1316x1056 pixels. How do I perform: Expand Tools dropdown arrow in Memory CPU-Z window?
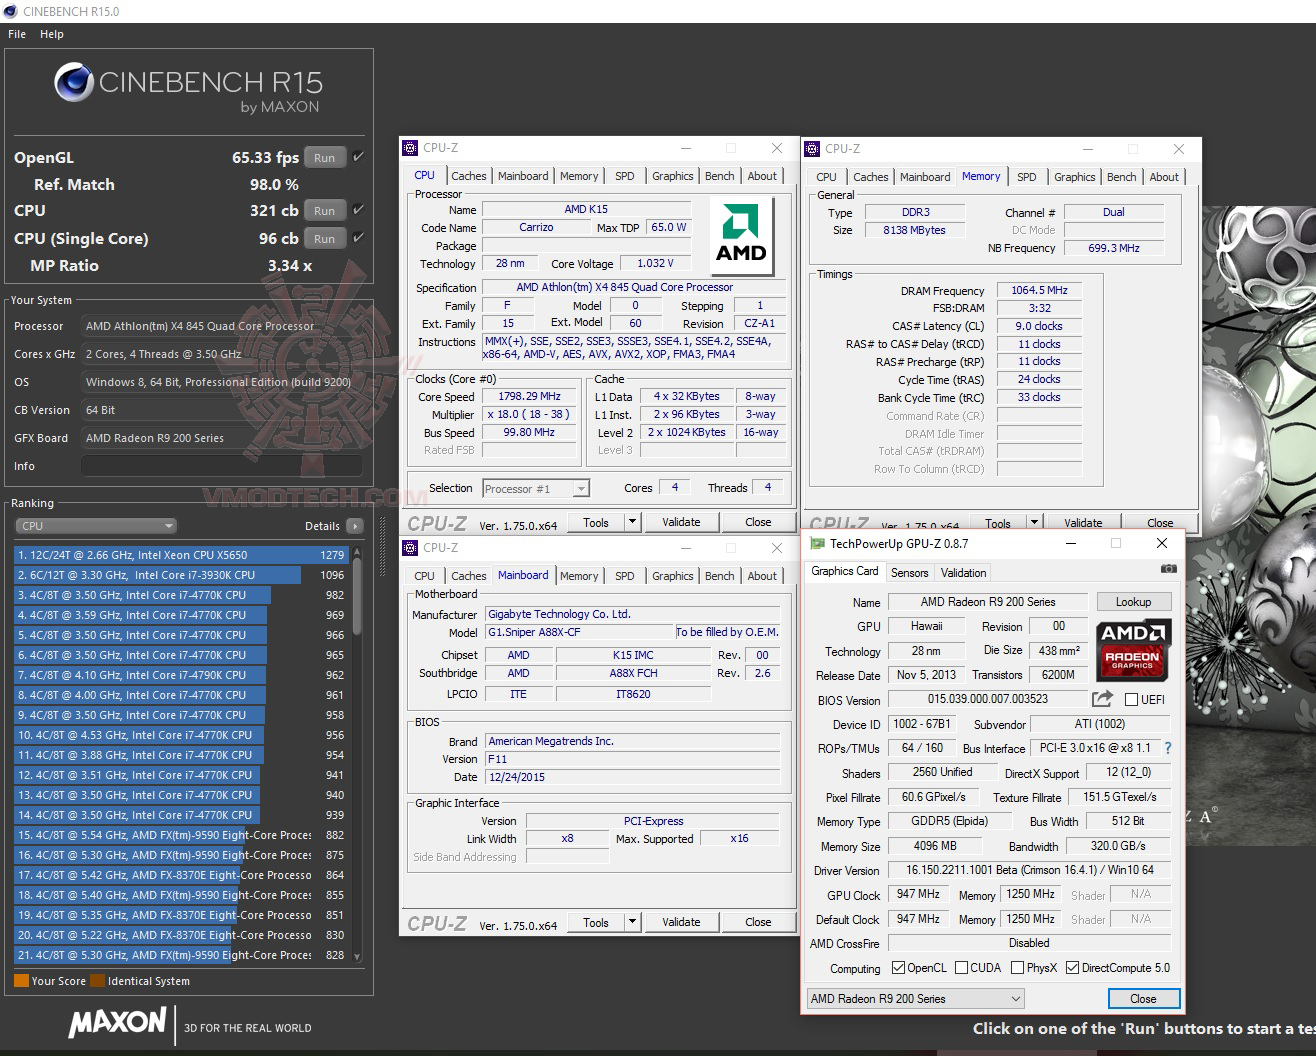1034,522
